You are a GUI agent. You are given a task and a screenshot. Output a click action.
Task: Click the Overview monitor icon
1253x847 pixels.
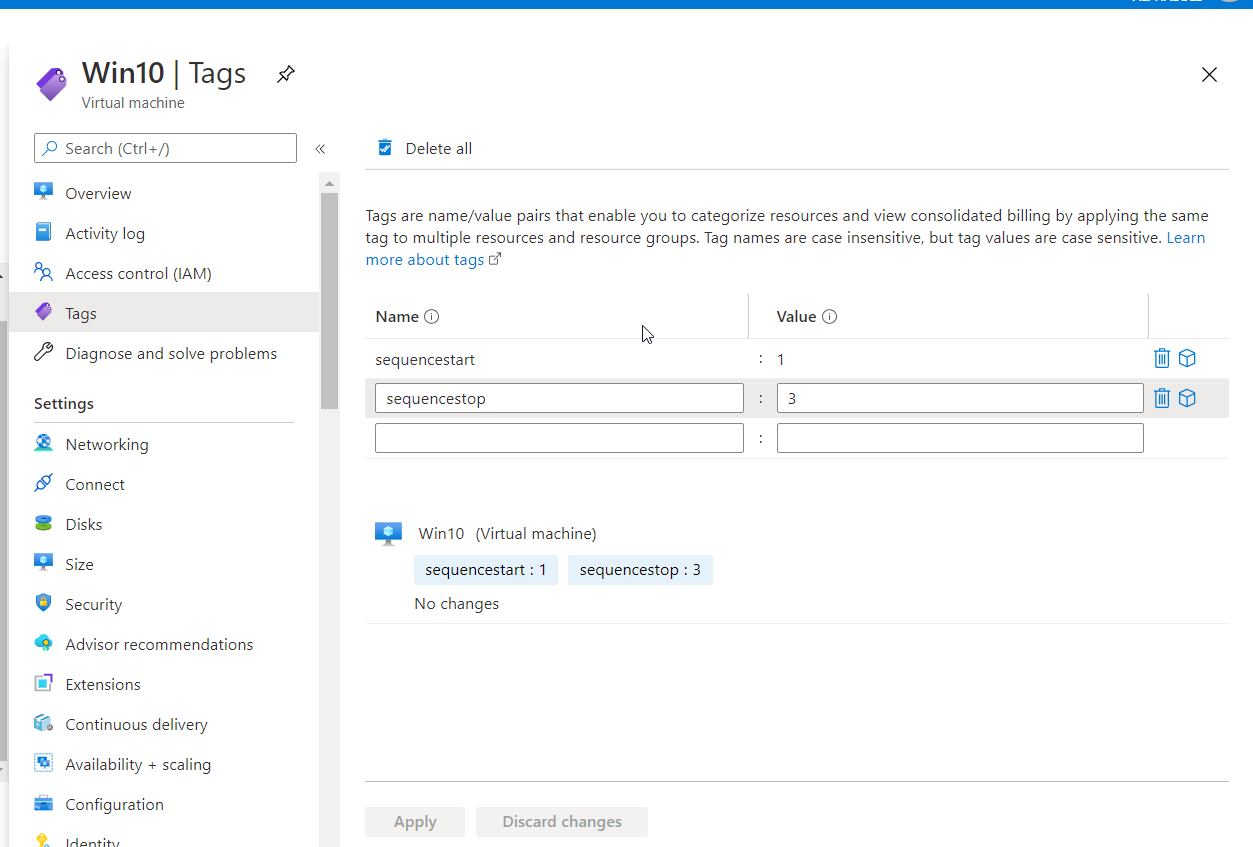coord(43,191)
